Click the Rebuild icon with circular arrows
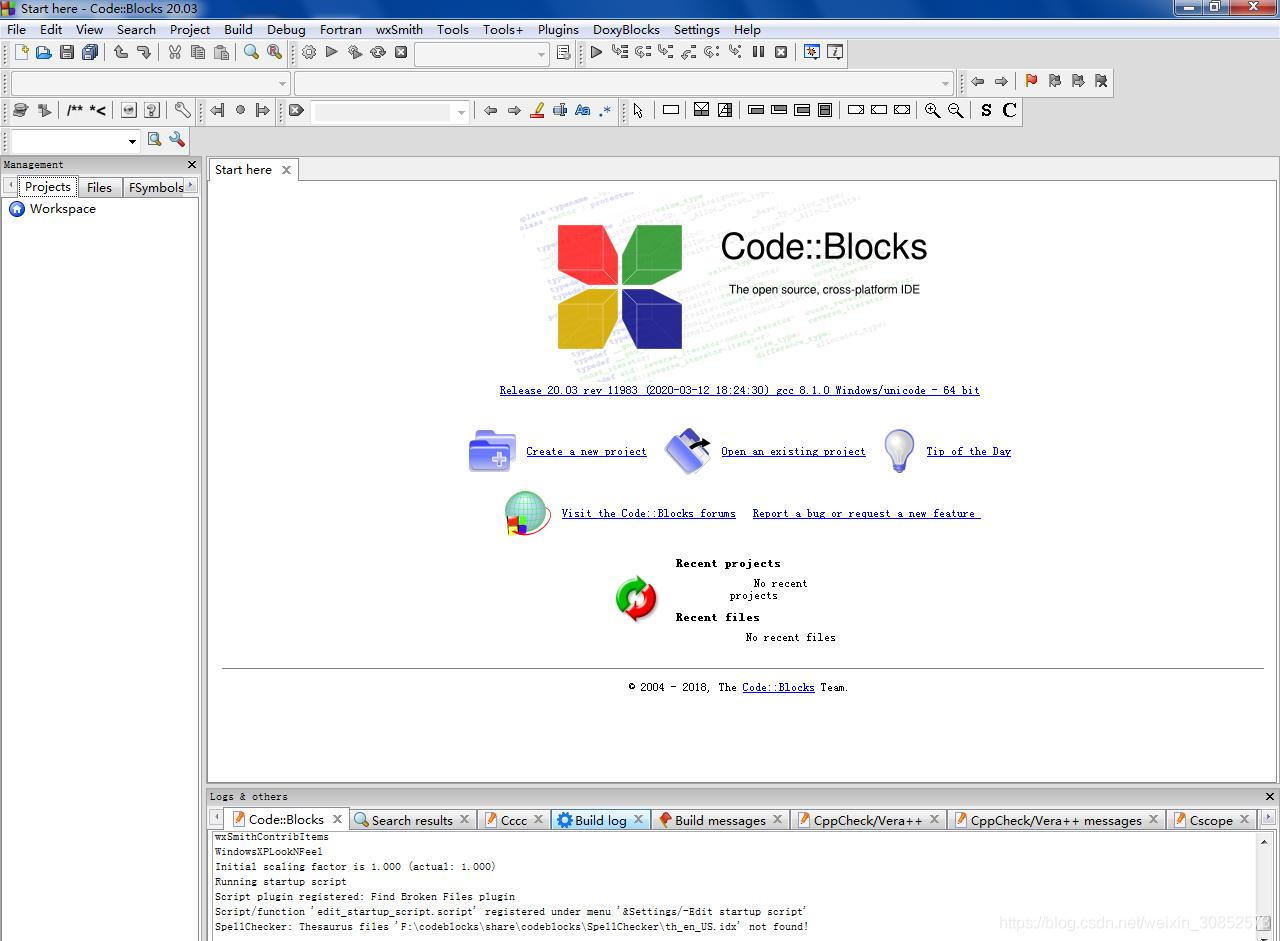This screenshot has height=941, width=1280. (x=378, y=52)
